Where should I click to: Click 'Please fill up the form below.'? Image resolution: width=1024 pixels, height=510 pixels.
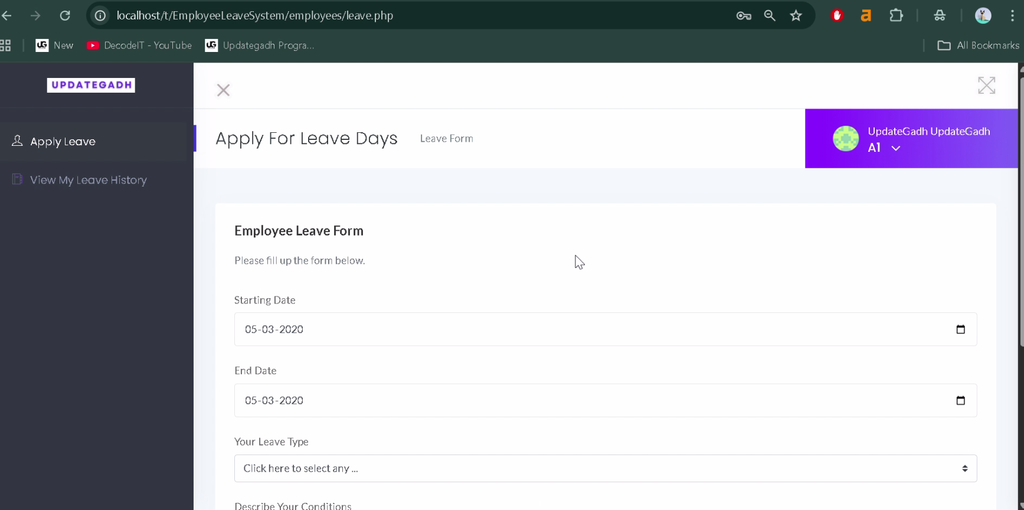click(x=300, y=261)
